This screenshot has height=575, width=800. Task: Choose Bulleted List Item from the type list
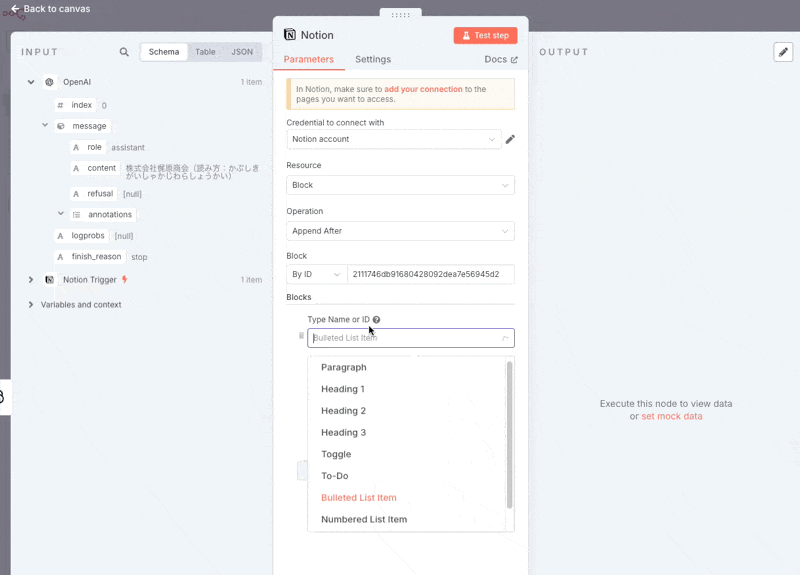406,497
